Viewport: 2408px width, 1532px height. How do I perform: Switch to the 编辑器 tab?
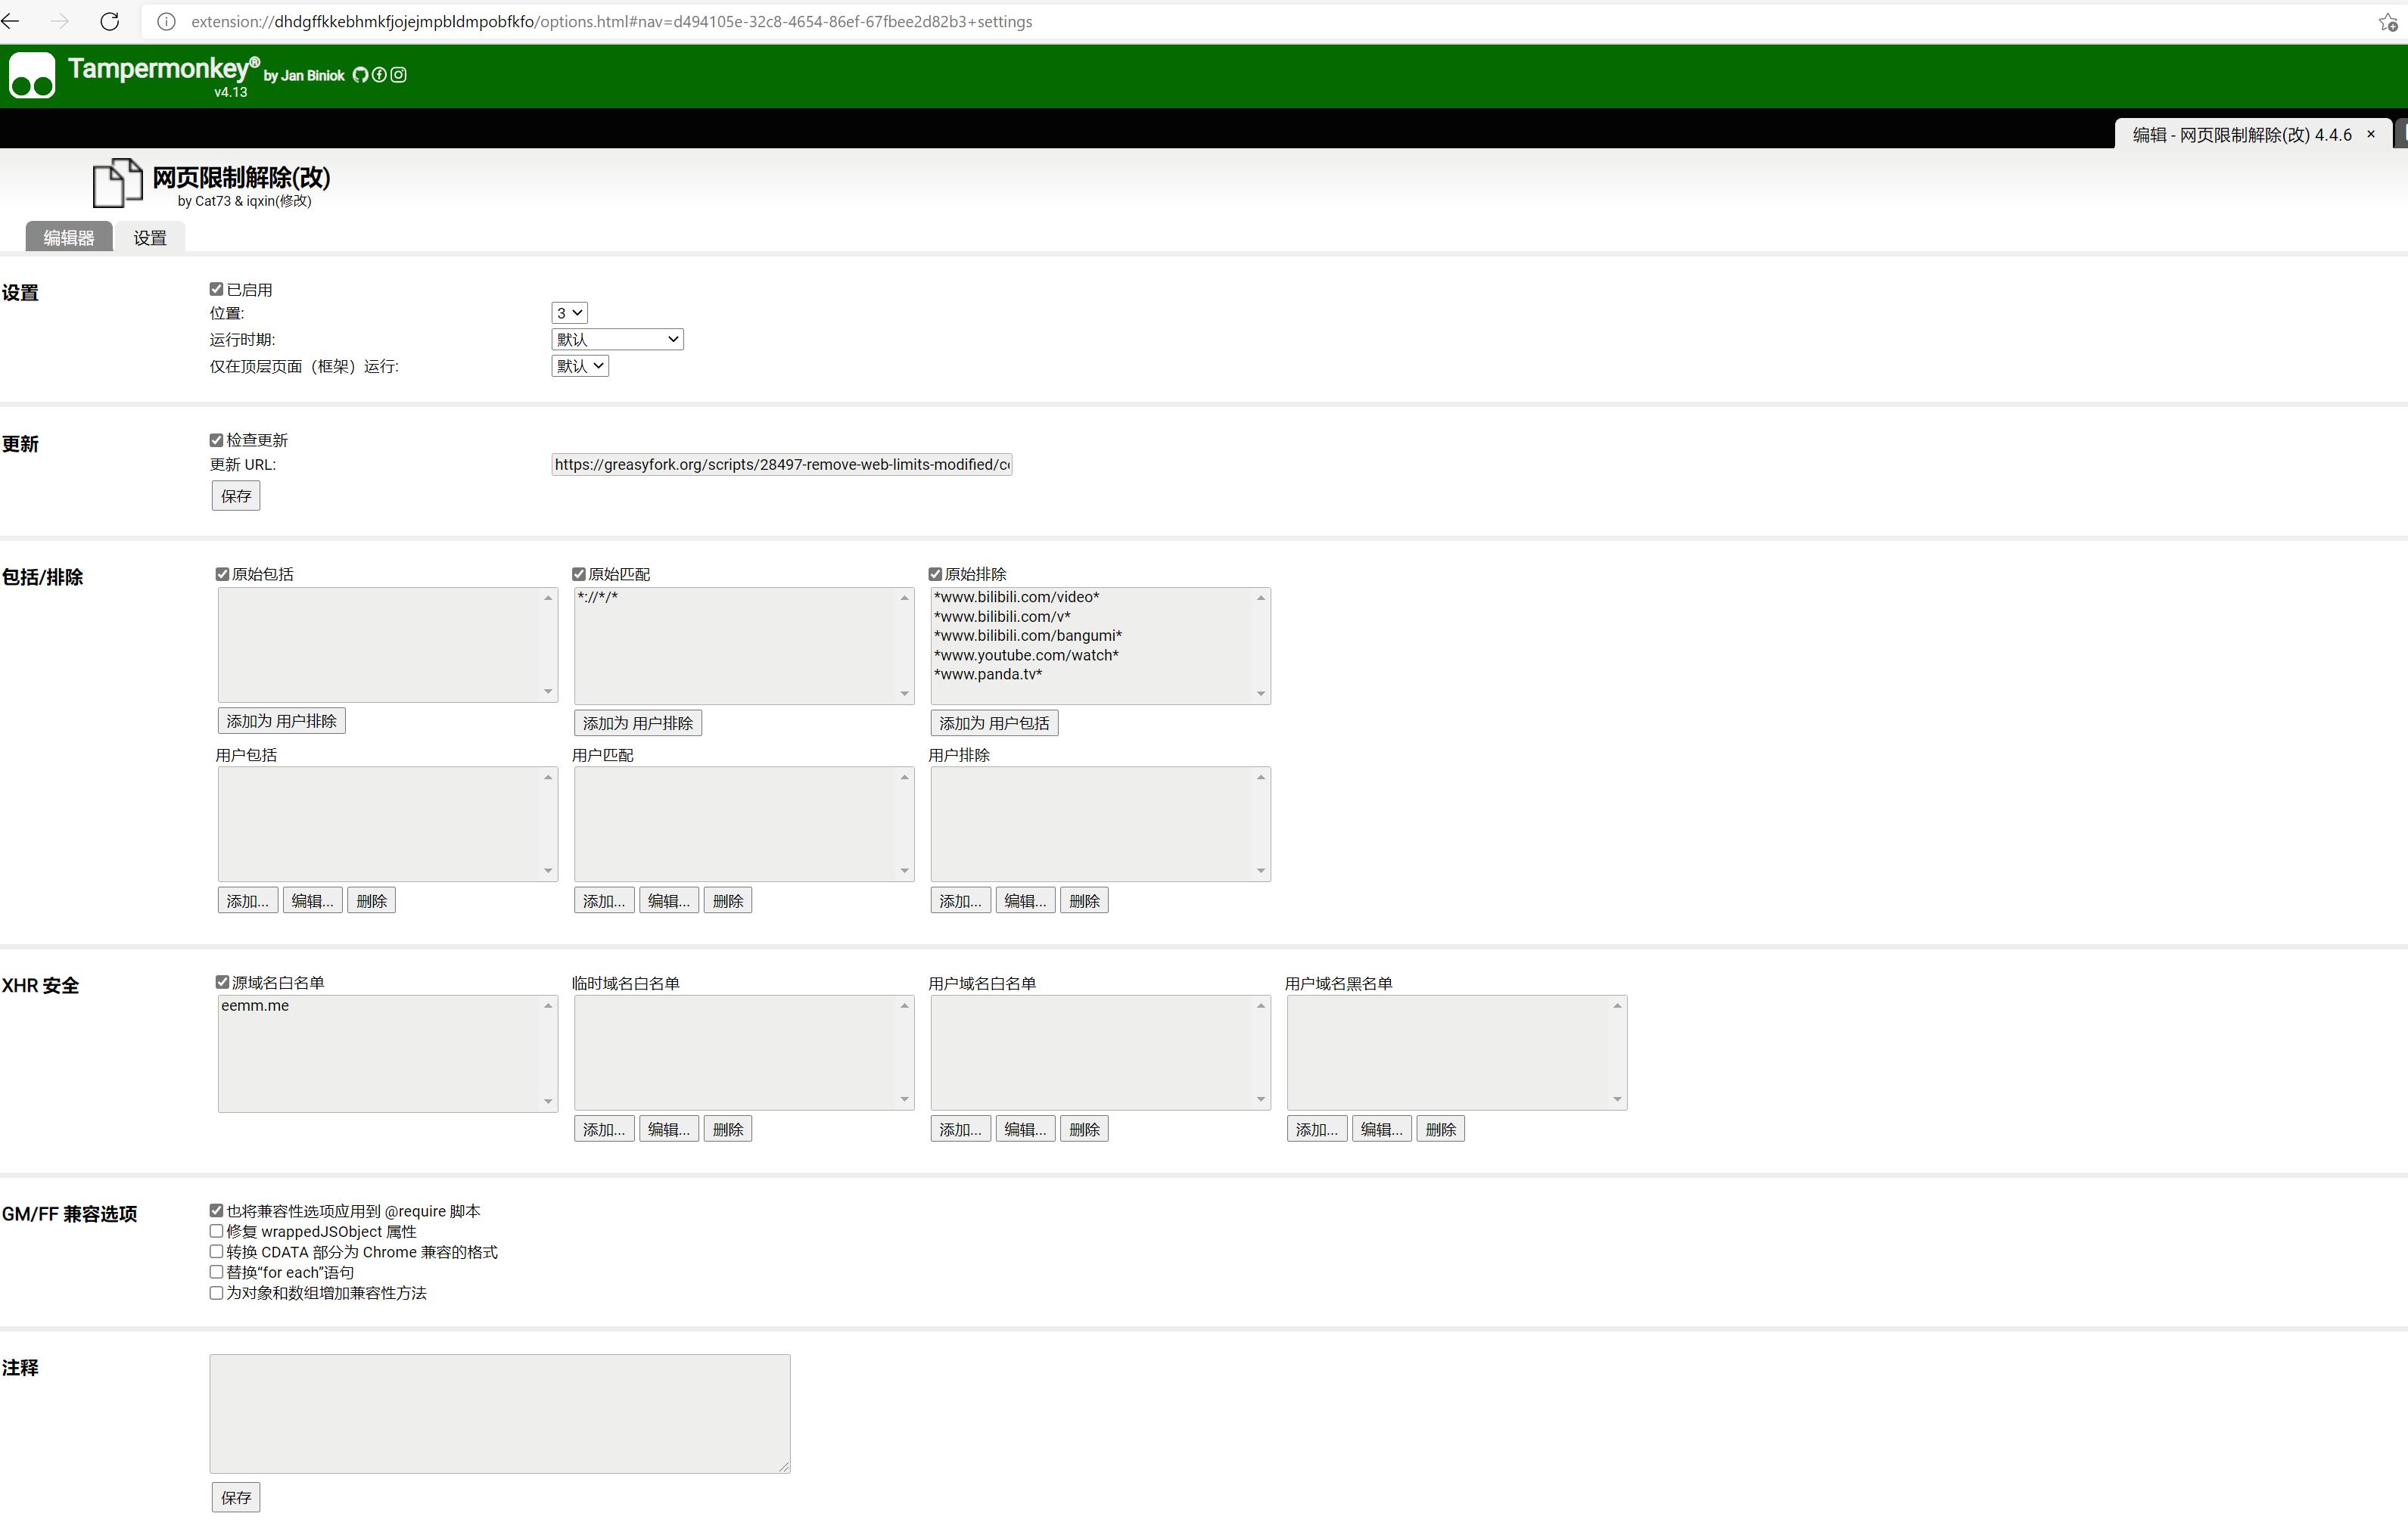pos(69,238)
